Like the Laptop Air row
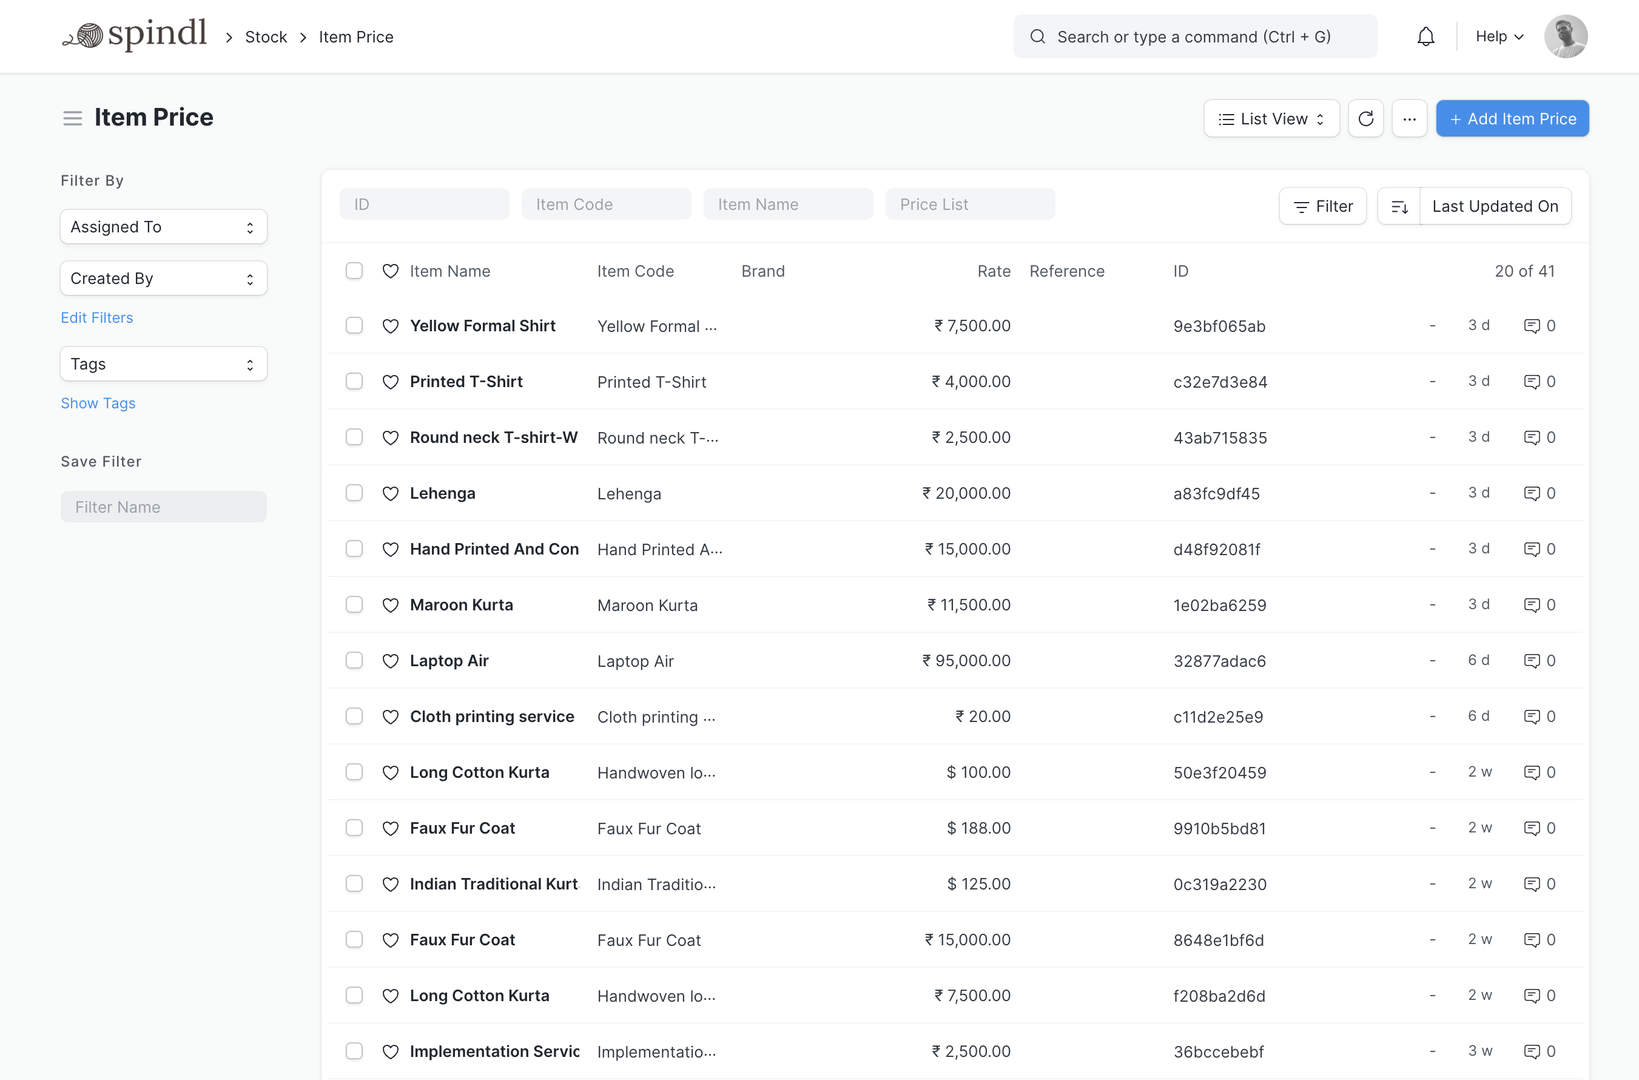This screenshot has width=1639, height=1080. [391, 661]
